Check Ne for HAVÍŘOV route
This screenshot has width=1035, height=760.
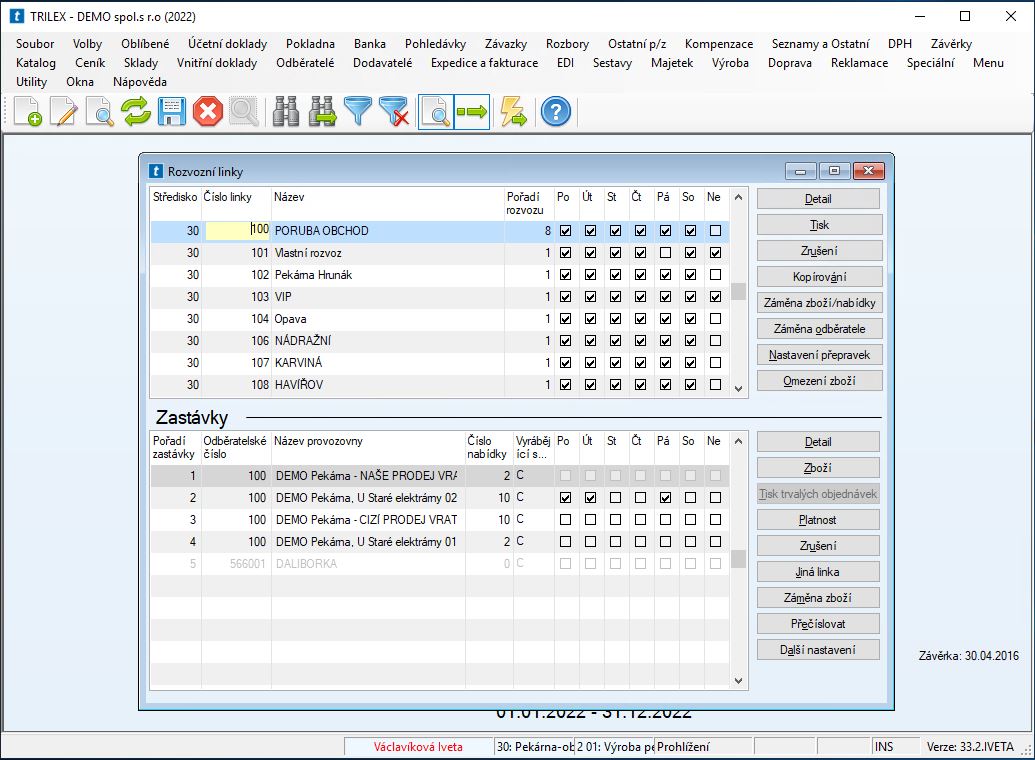tap(715, 385)
